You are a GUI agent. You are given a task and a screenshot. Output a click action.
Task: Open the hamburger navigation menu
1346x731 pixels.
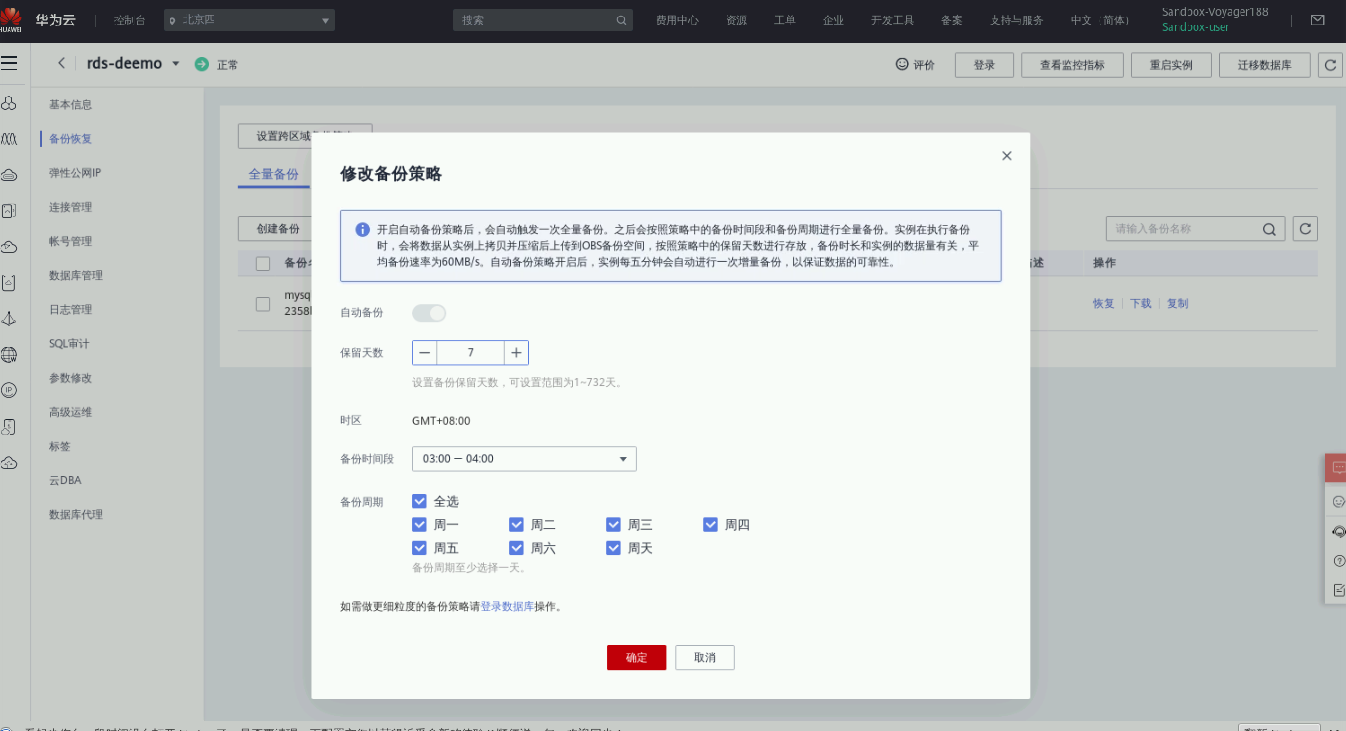click(9, 63)
